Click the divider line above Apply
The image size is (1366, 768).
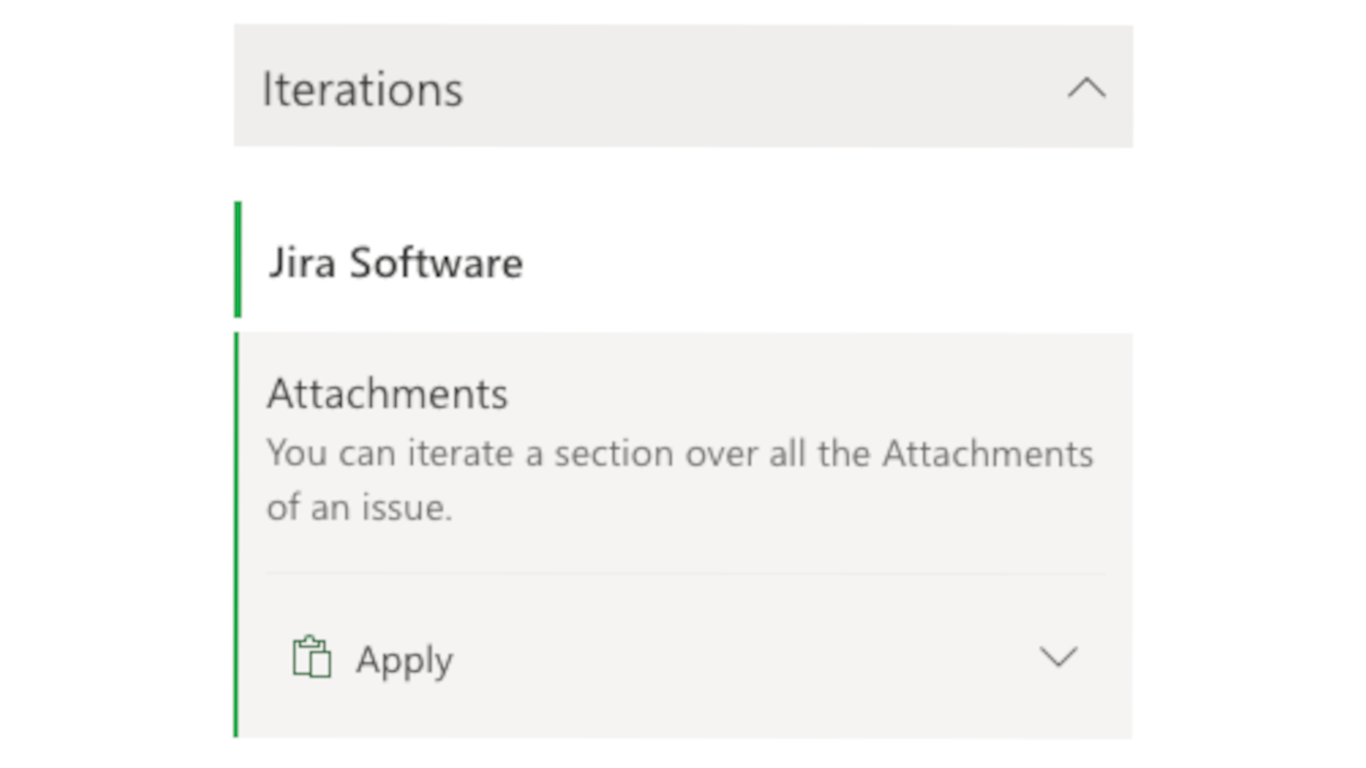coord(685,574)
